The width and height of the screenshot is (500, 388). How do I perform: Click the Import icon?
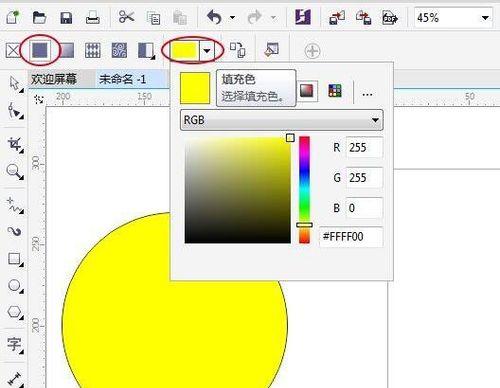coord(337,17)
